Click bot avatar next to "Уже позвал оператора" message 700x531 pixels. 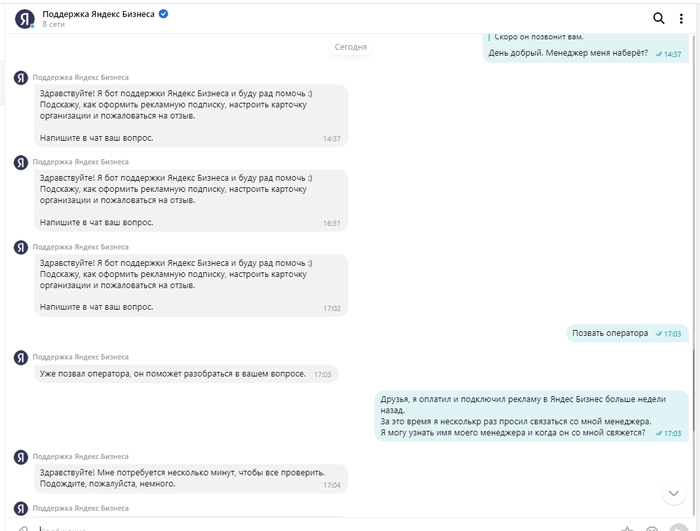tap(20, 357)
